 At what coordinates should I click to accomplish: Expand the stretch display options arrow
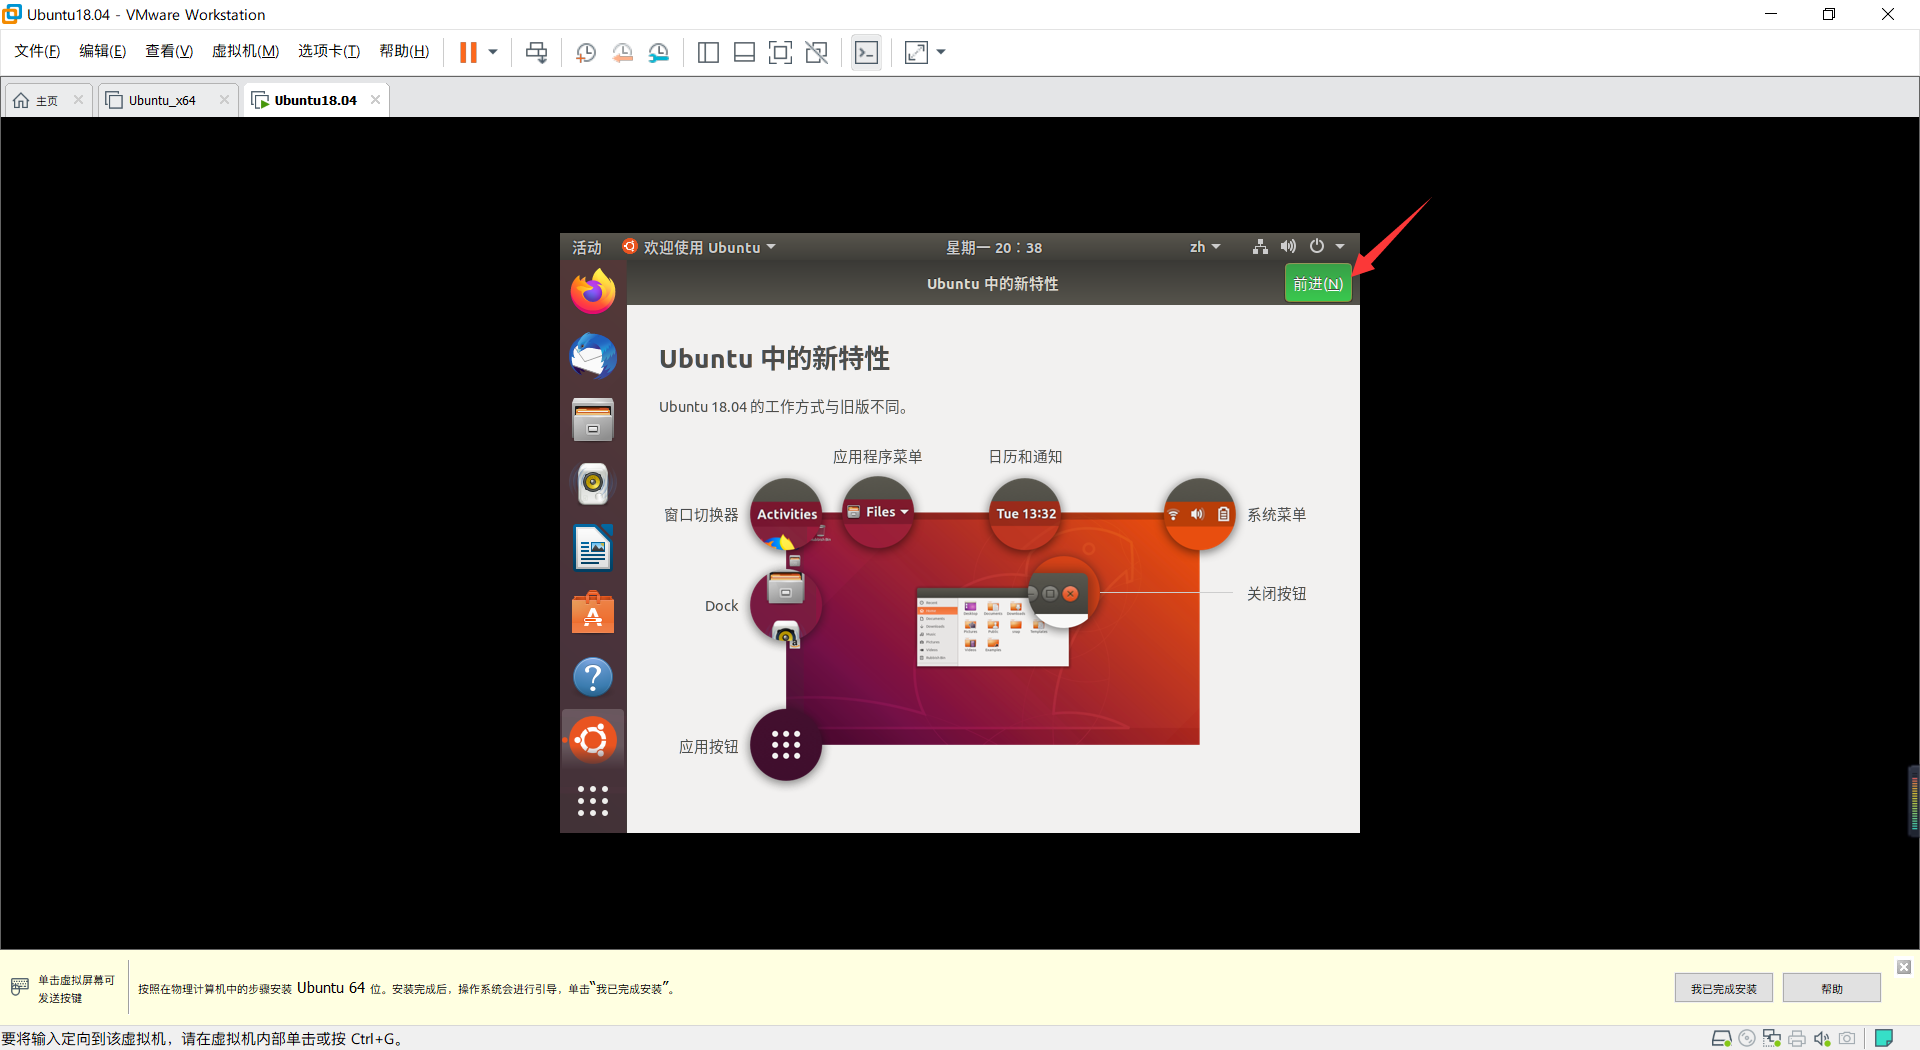pyautogui.click(x=941, y=52)
